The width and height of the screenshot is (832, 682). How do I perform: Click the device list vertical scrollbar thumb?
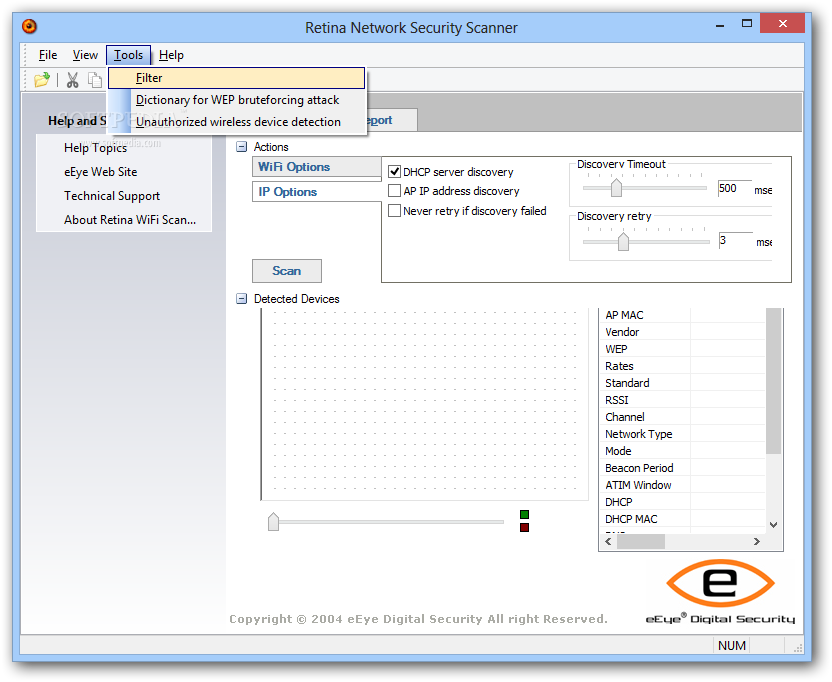point(774,381)
